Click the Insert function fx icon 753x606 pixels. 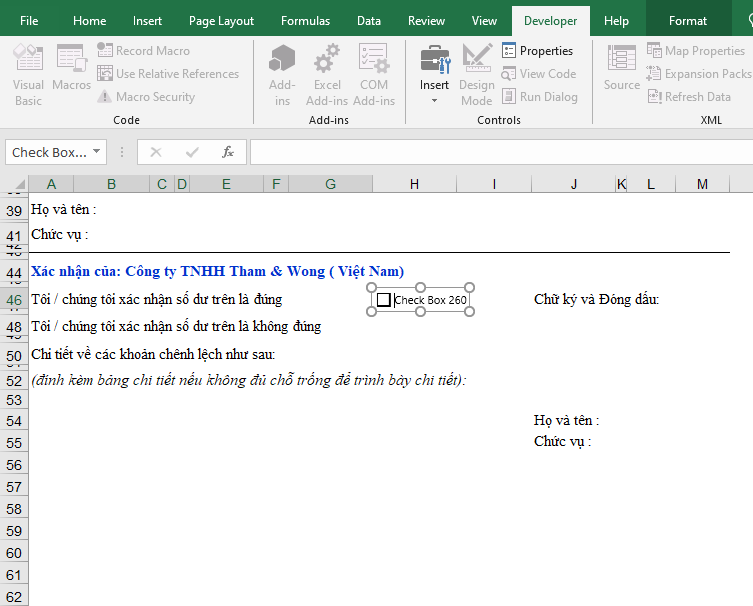(228, 152)
